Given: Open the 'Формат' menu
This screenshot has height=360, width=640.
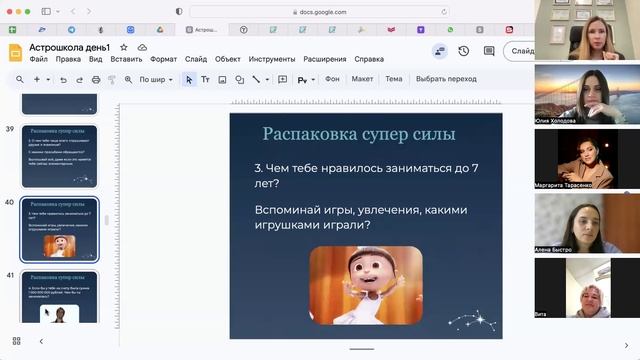Looking at the screenshot, I should (x=163, y=59).
